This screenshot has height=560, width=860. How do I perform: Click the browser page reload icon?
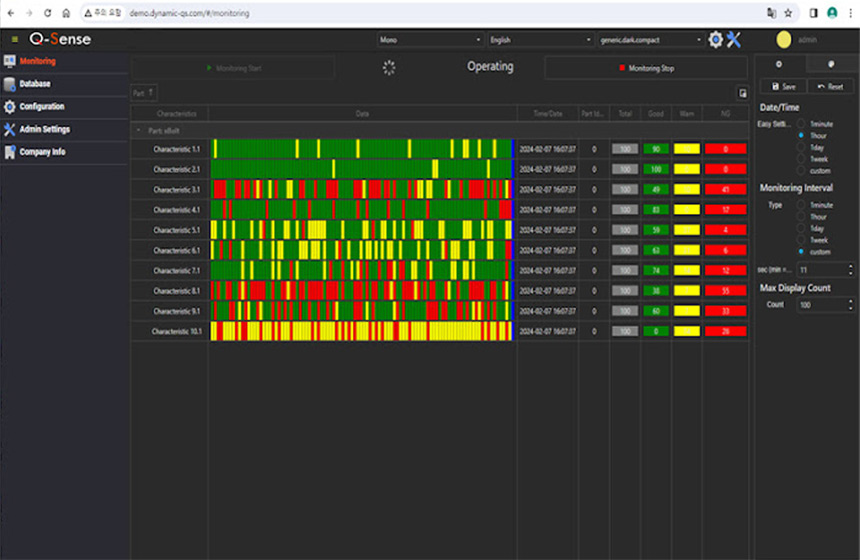[47, 13]
